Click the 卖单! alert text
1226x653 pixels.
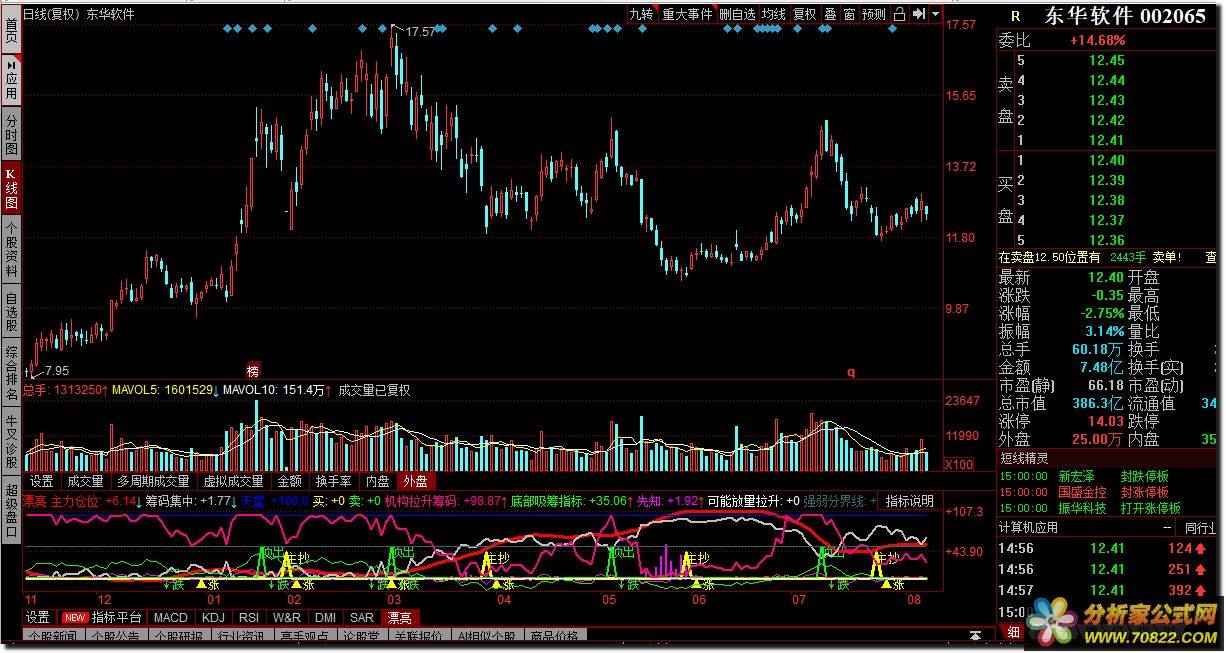pos(1166,257)
